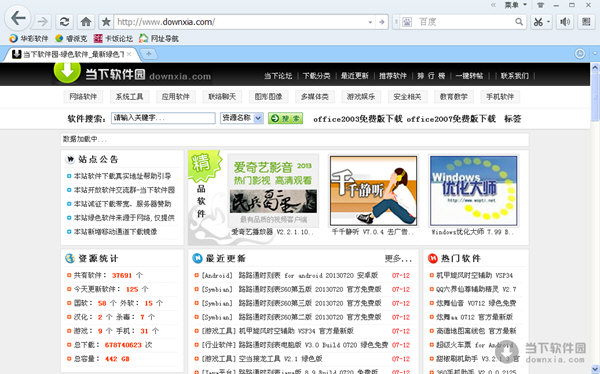Open the 华彩软件 bookmark

[x=29, y=39]
